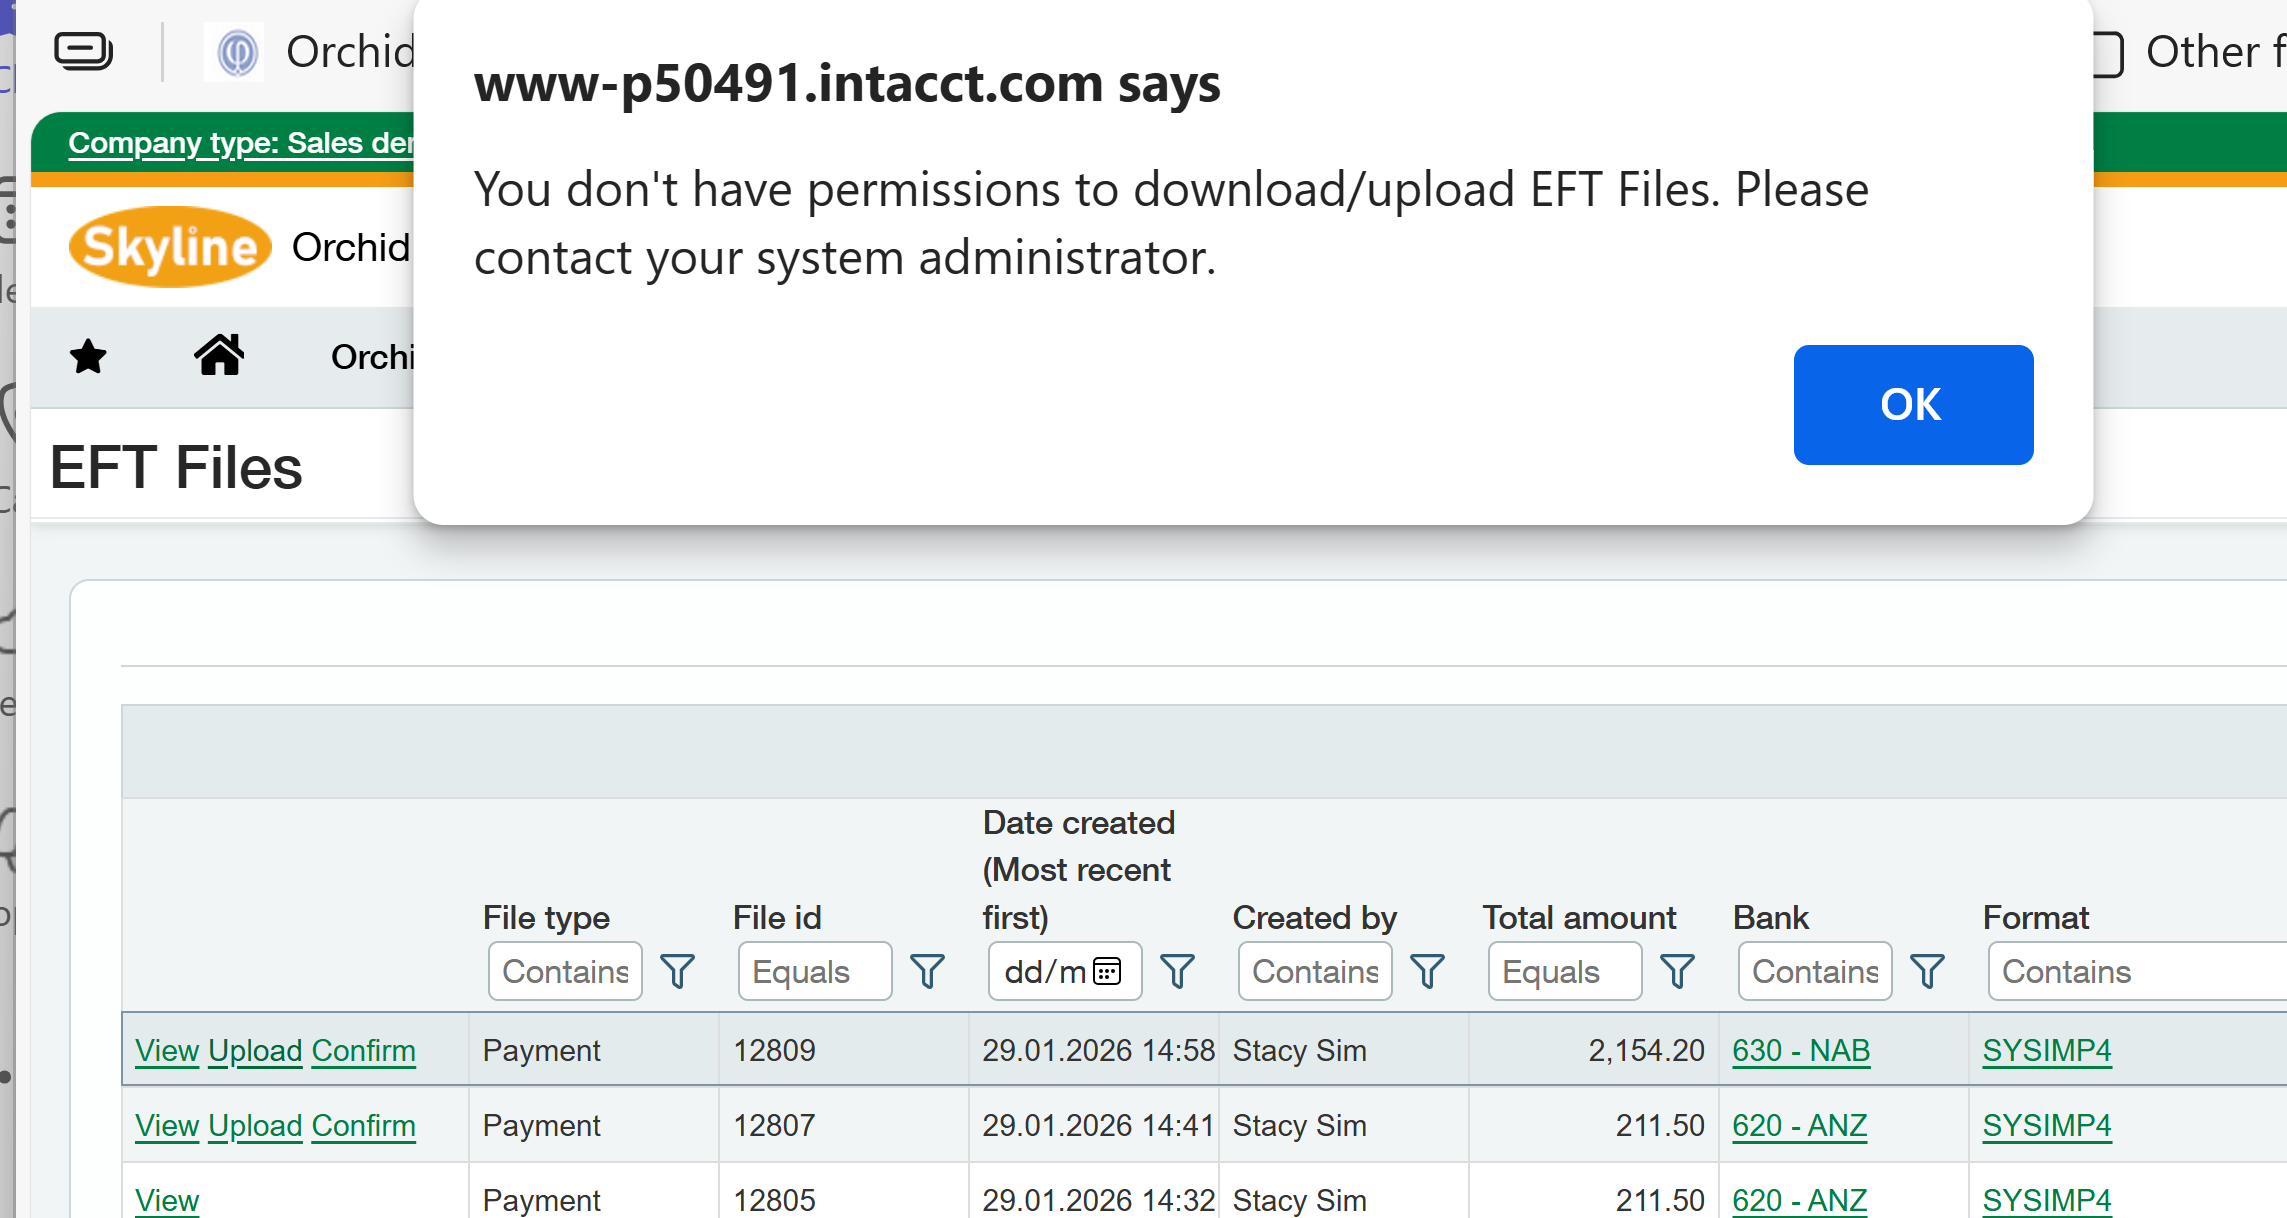The height and width of the screenshot is (1218, 2287).
Task: Open the 630 - NAB bank link
Action: click(1801, 1051)
